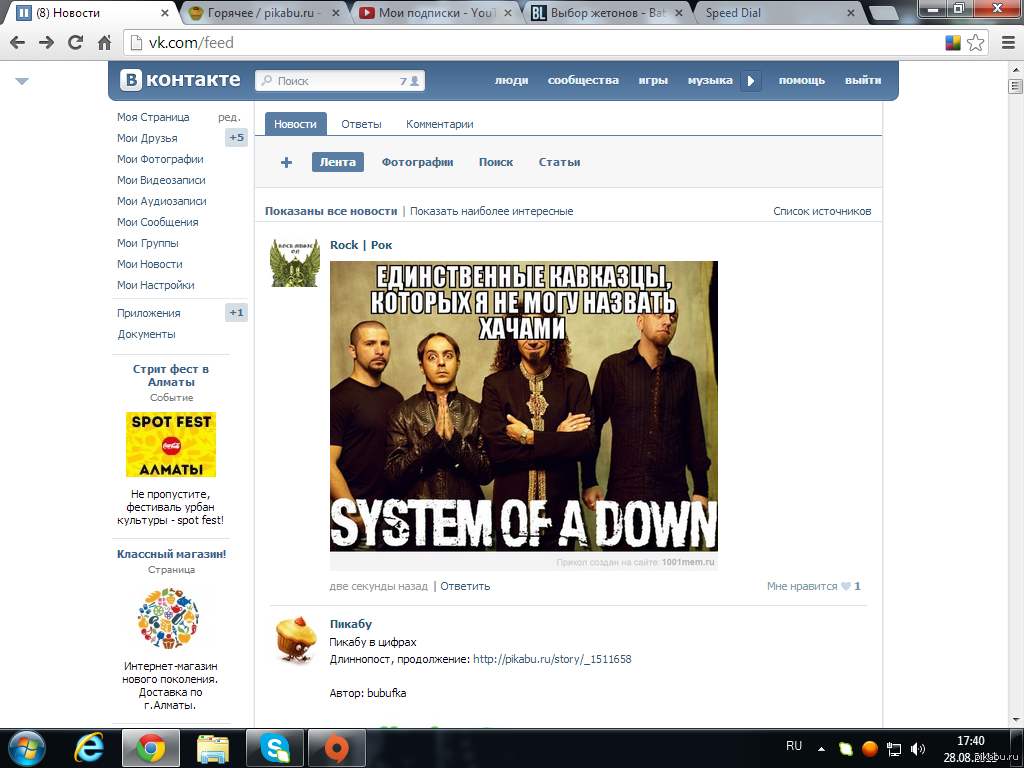Click the colorful extension icon in address bar
This screenshot has width=1024, height=768.
(953, 43)
